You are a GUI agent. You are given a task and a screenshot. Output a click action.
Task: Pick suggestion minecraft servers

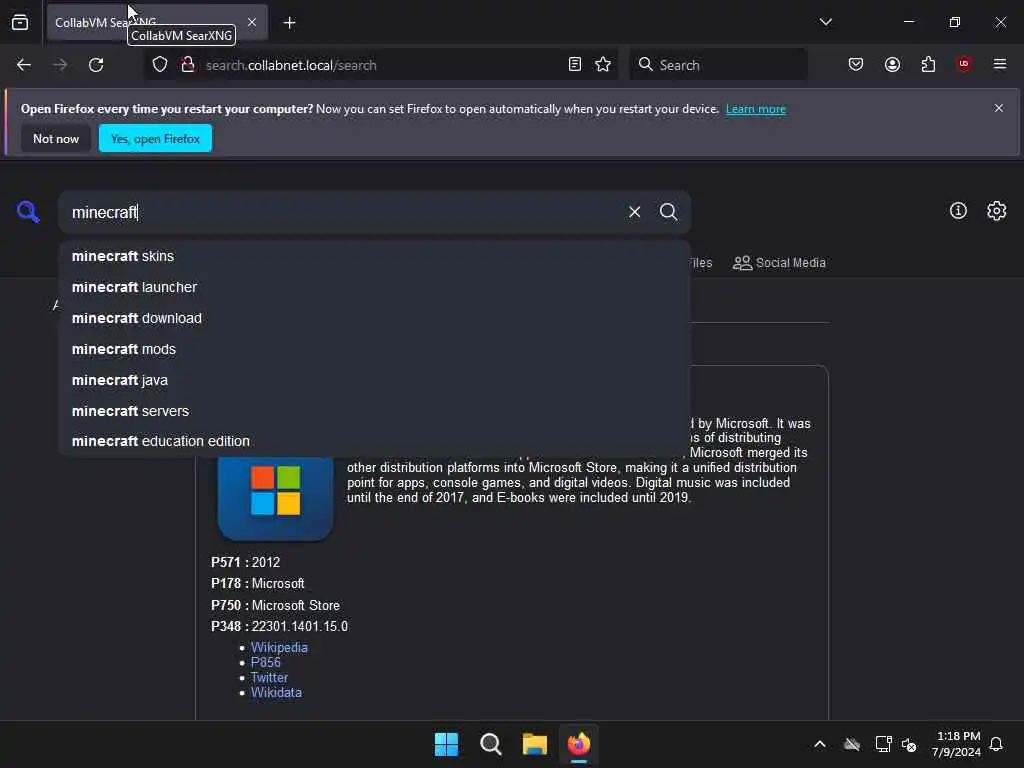375,411
